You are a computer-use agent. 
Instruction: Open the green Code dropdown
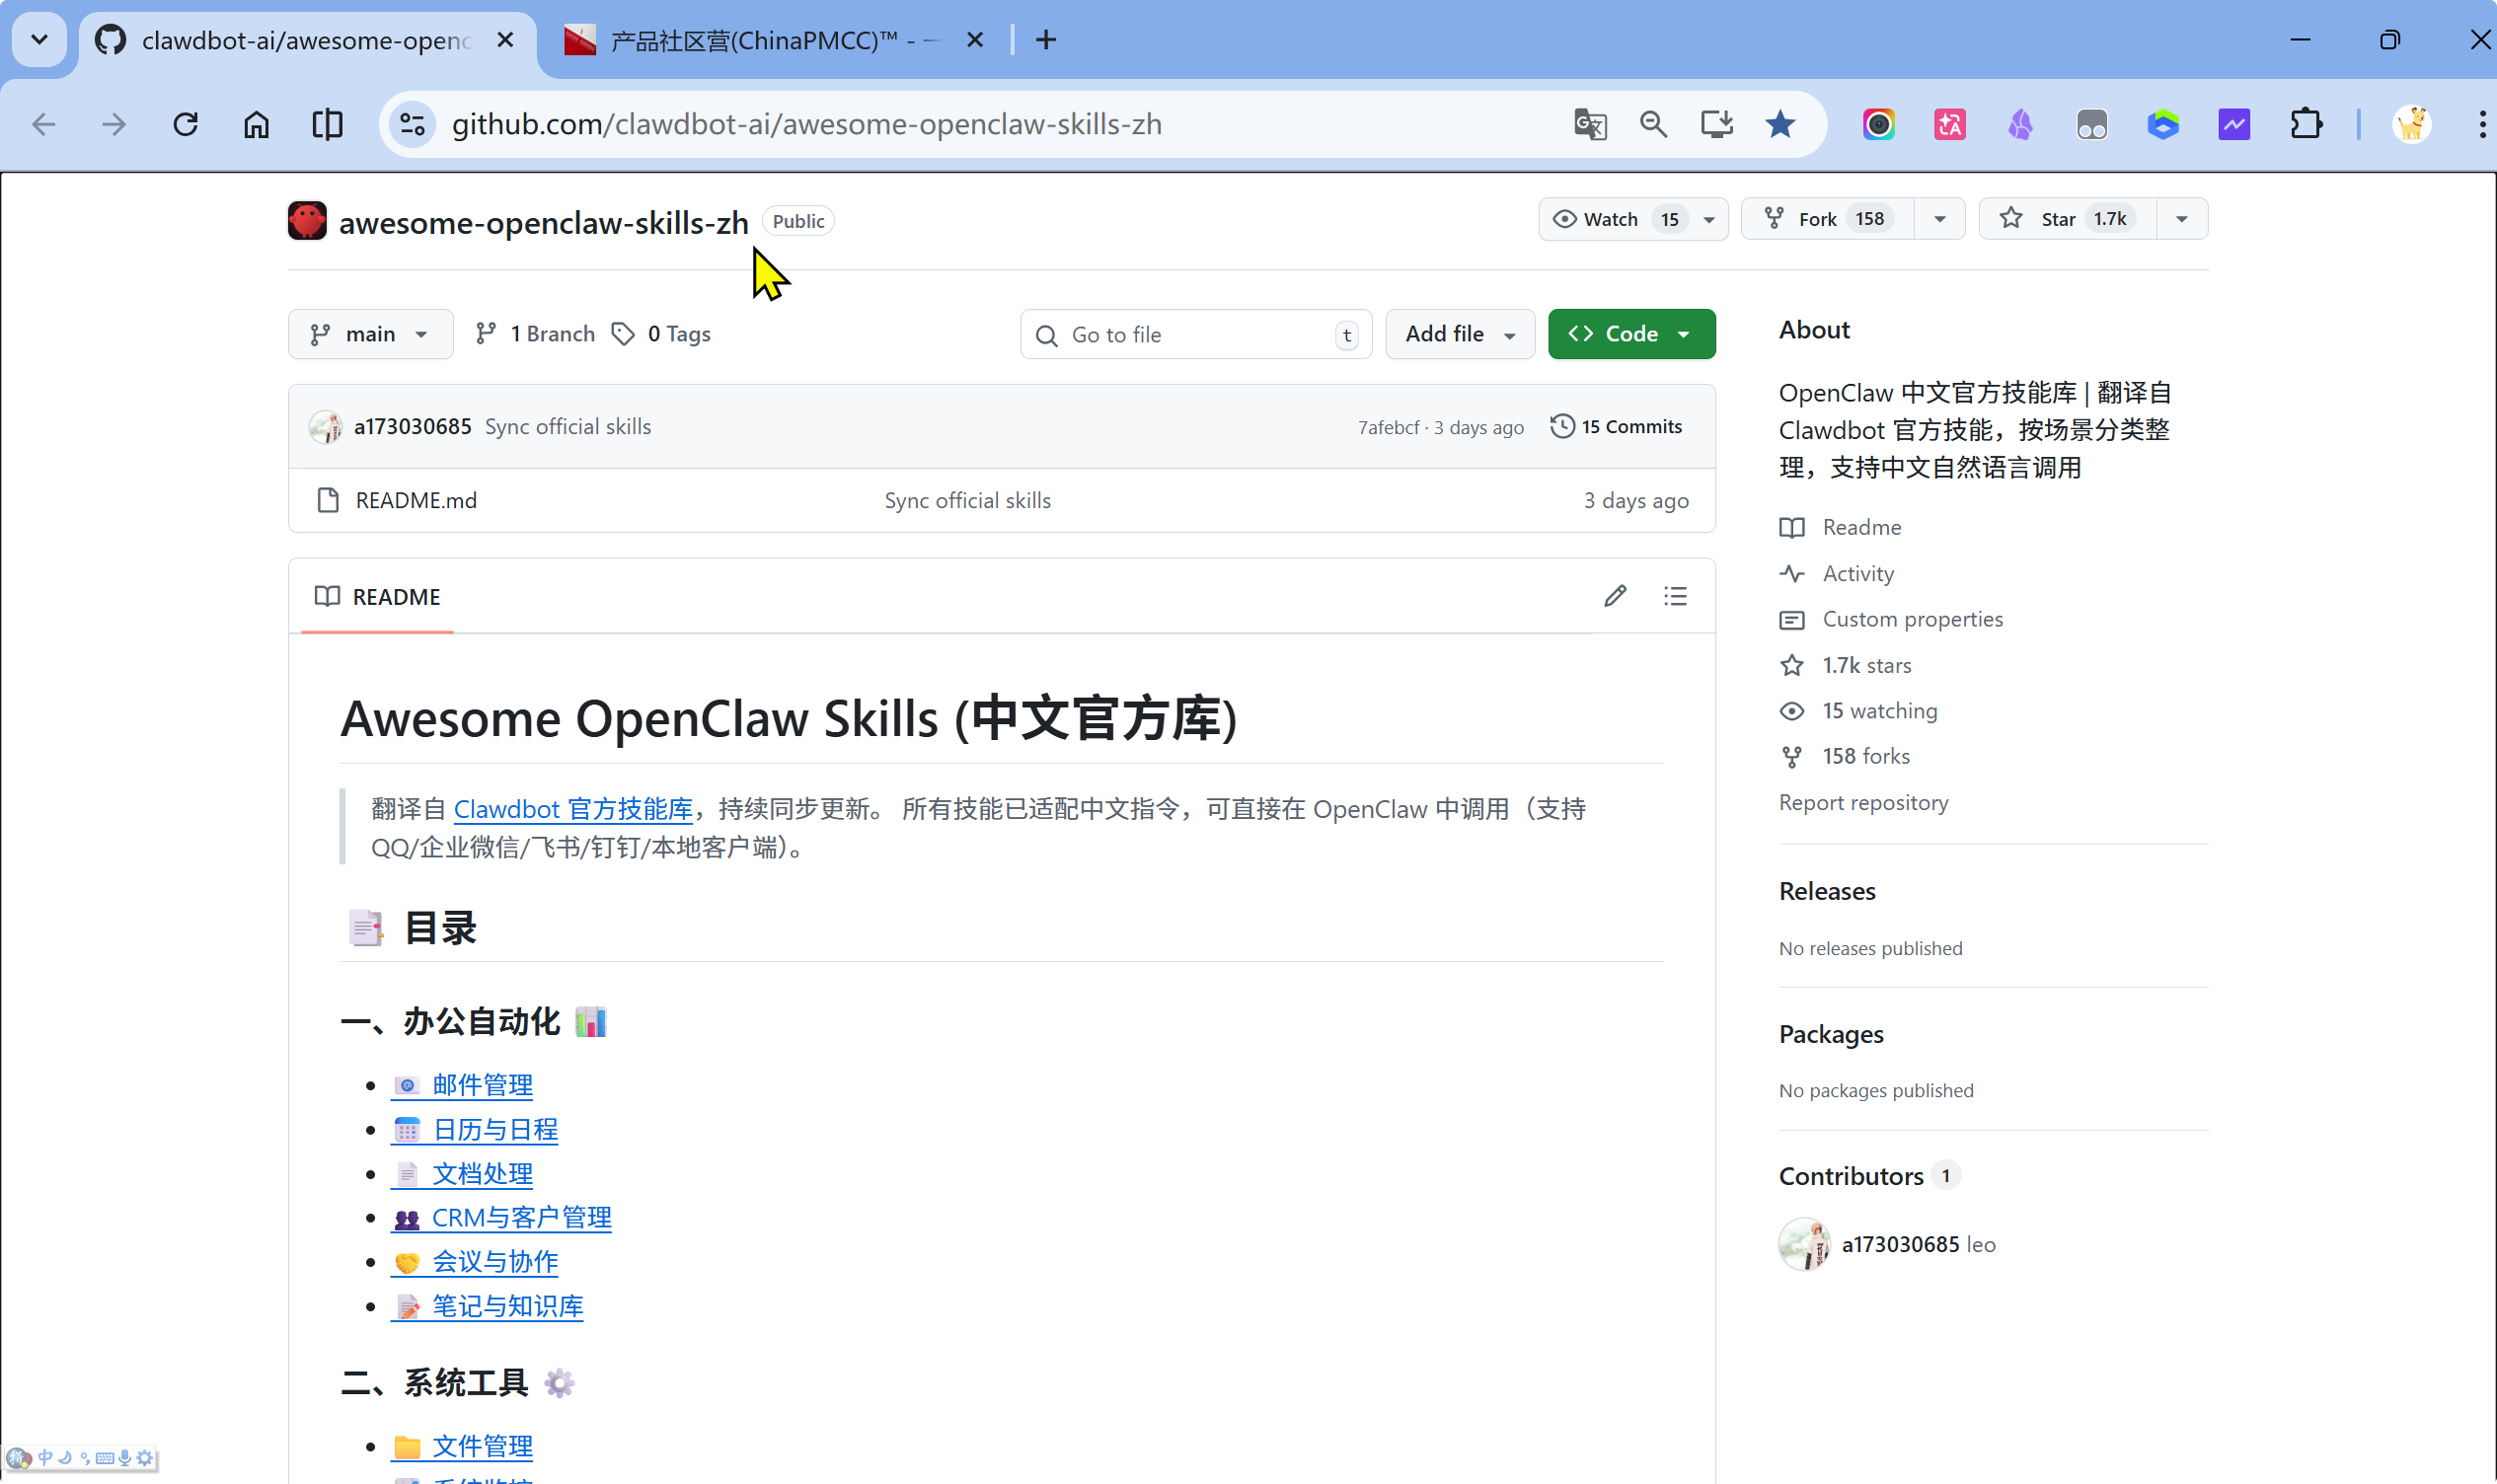pyautogui.click(x=1631, y=334)
